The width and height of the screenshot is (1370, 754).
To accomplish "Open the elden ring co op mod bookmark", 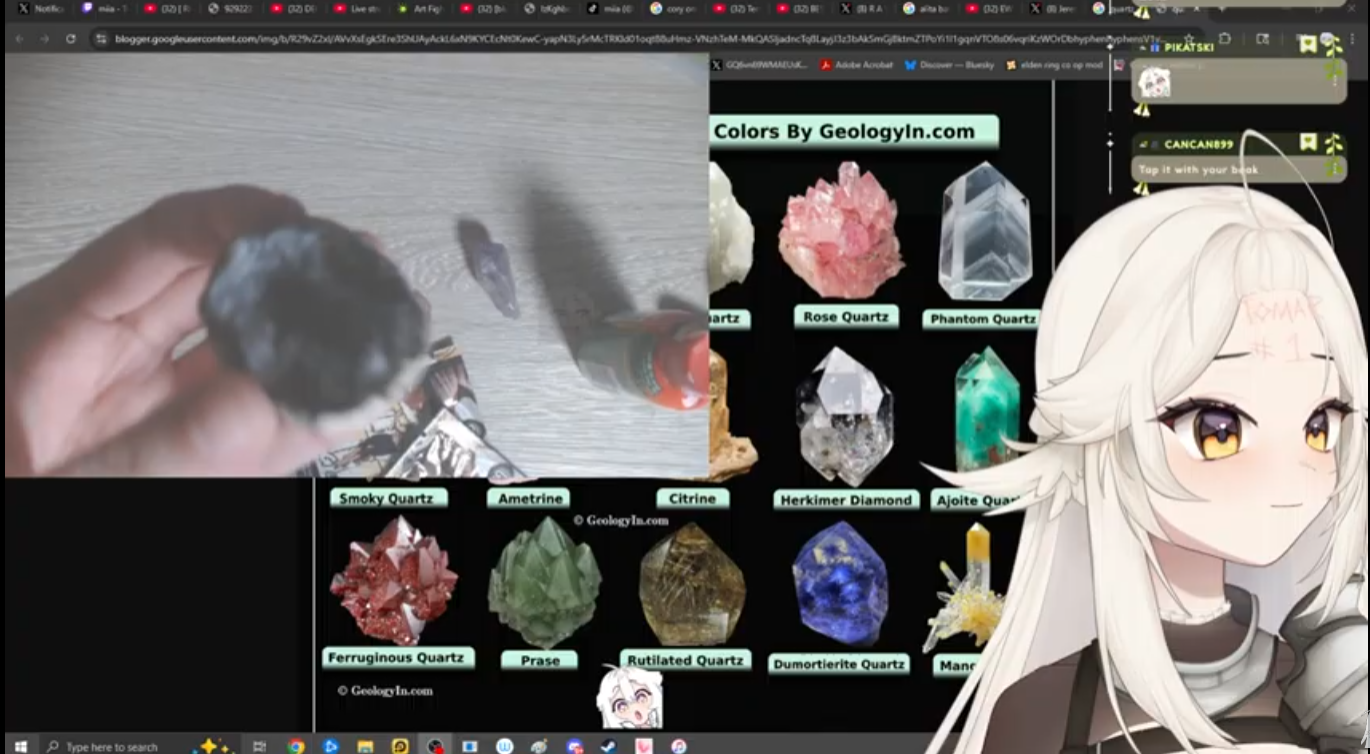I will coord(1054,65).
